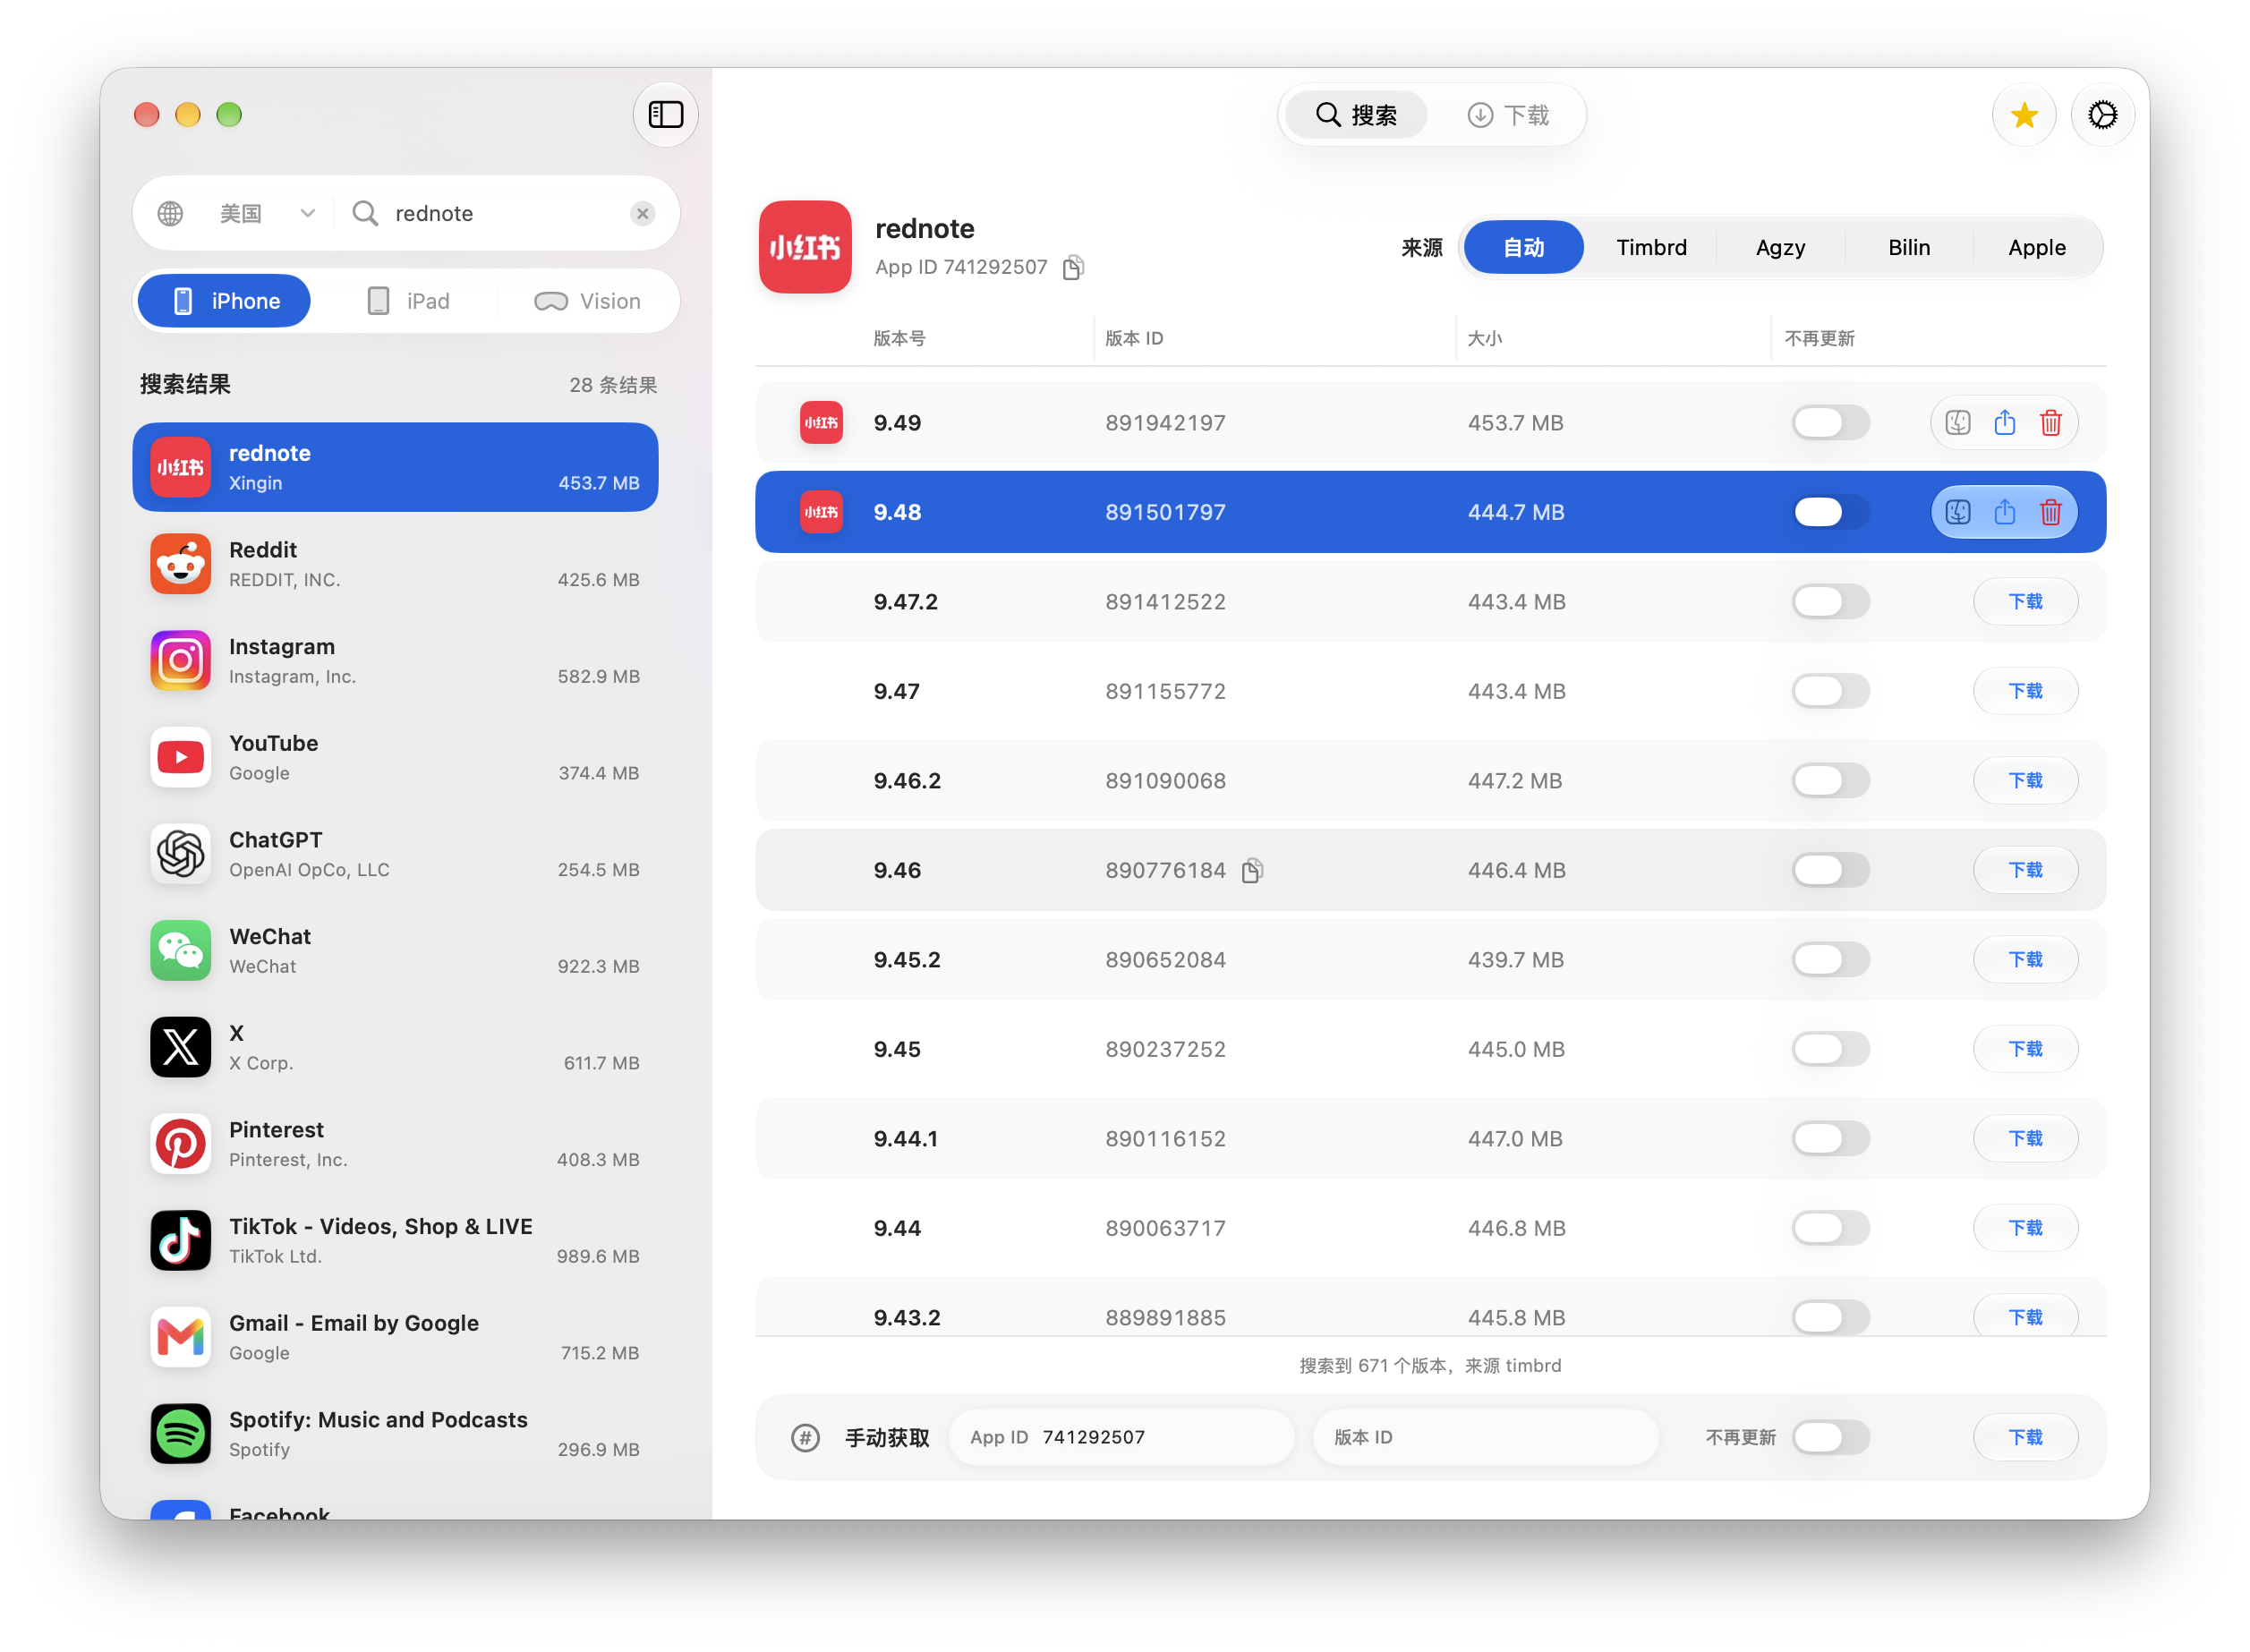This screenshot has width=2250, height=1652.
Task: Select WeChat in search results
Action: coord(395,951)
